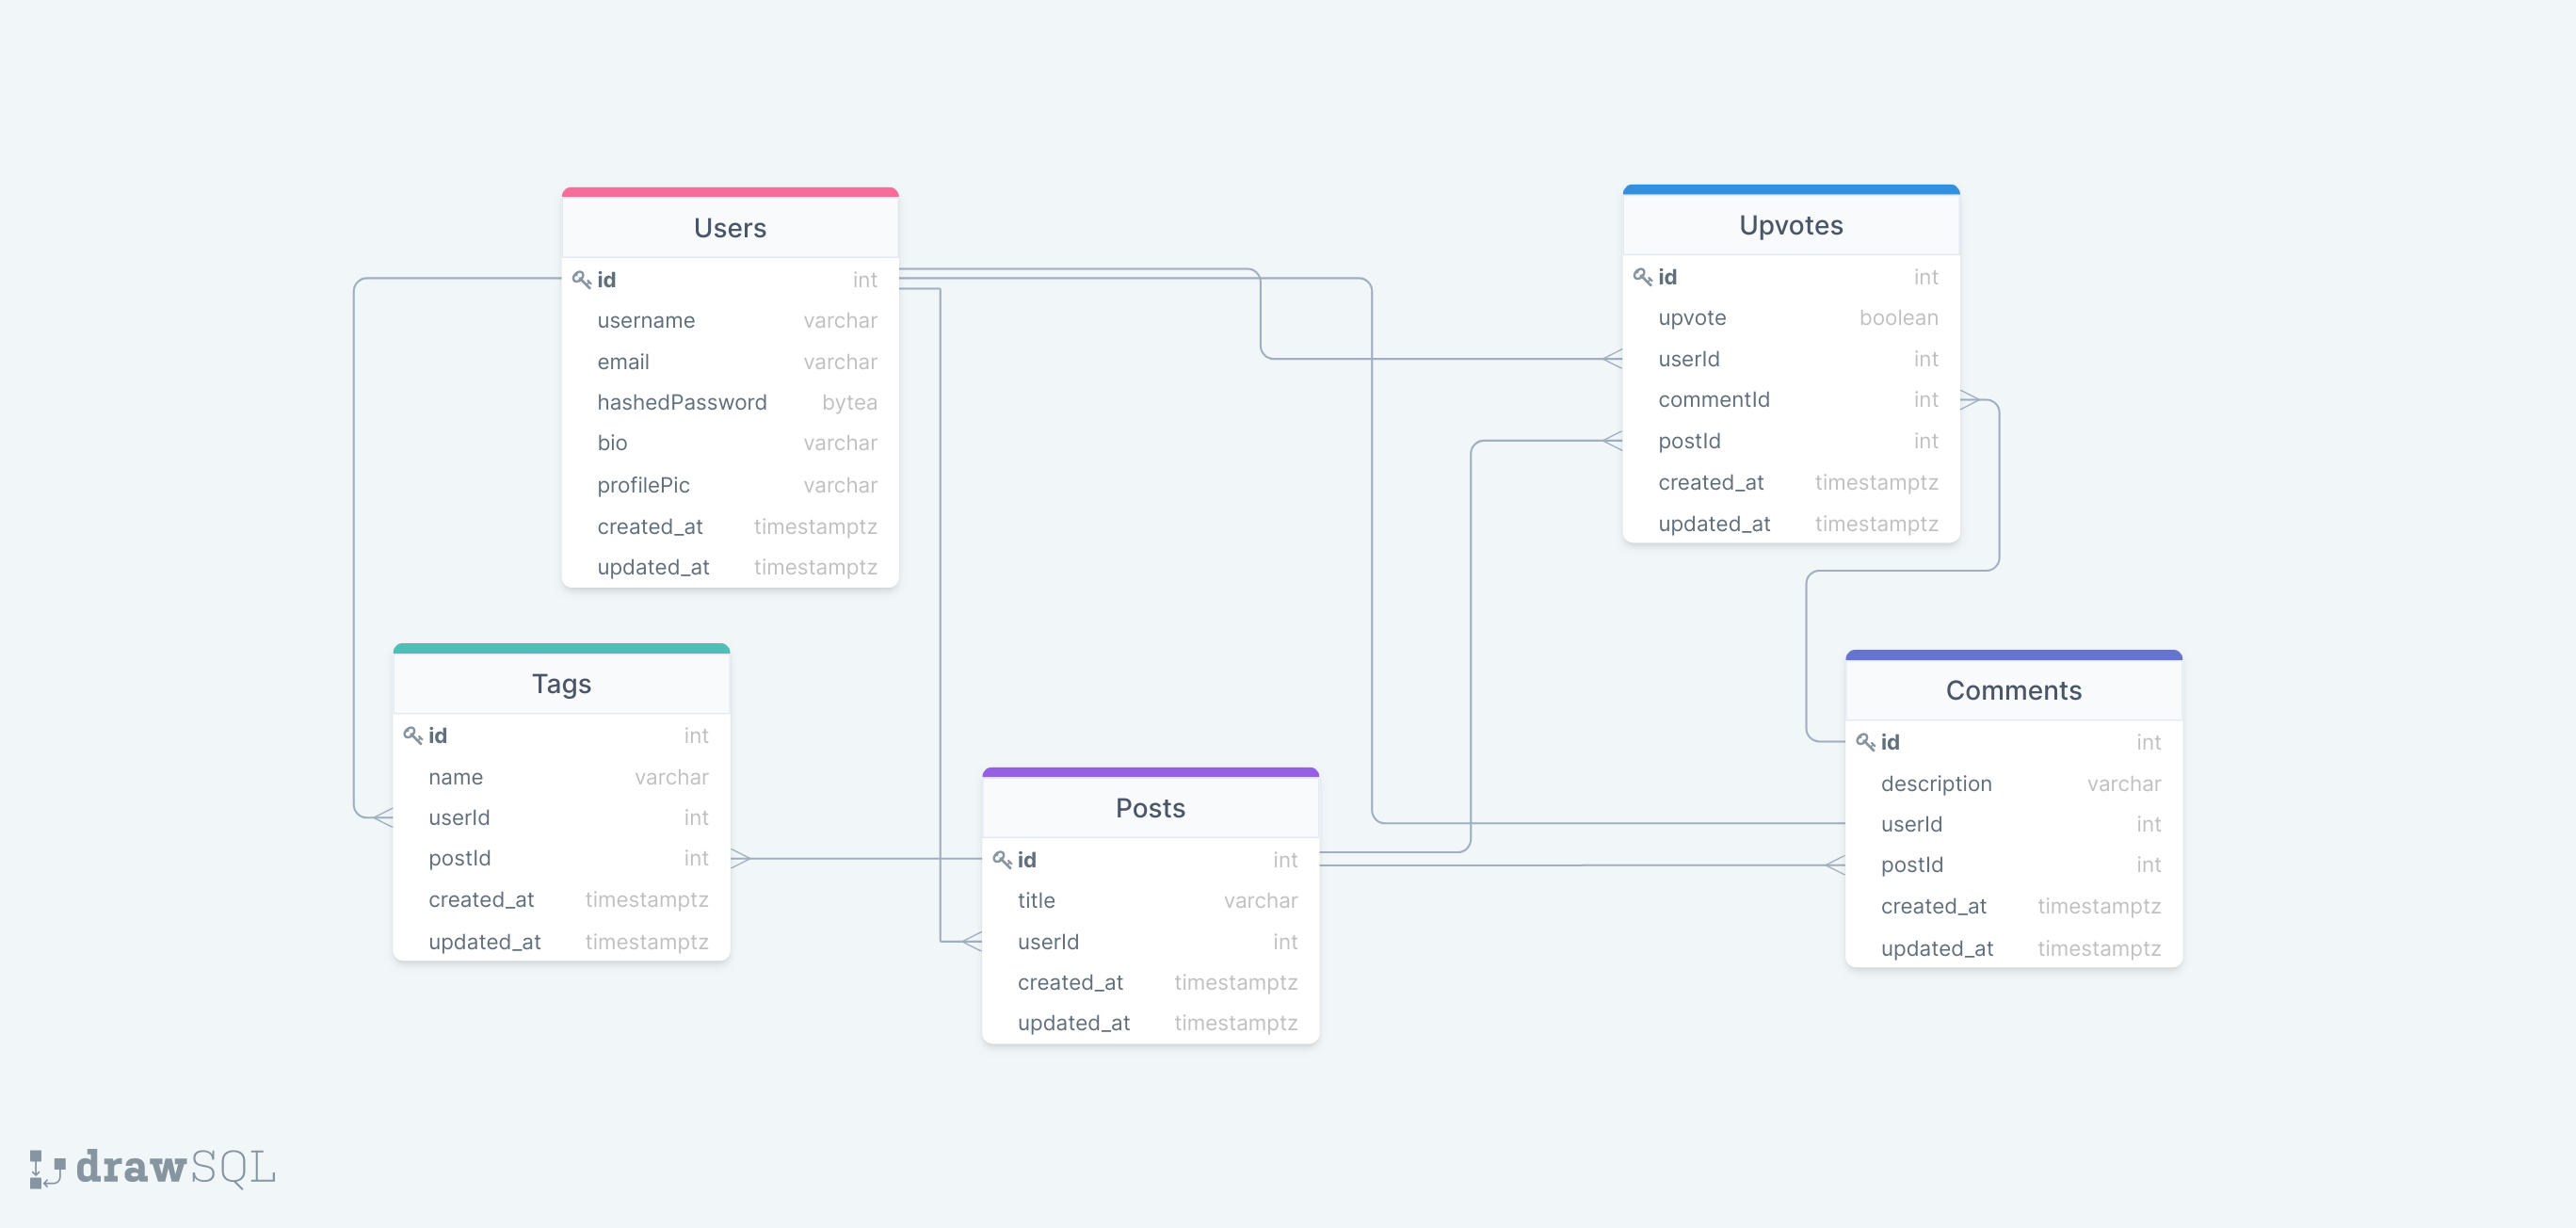Click created_at in Comments table

tap(2013, 907)
